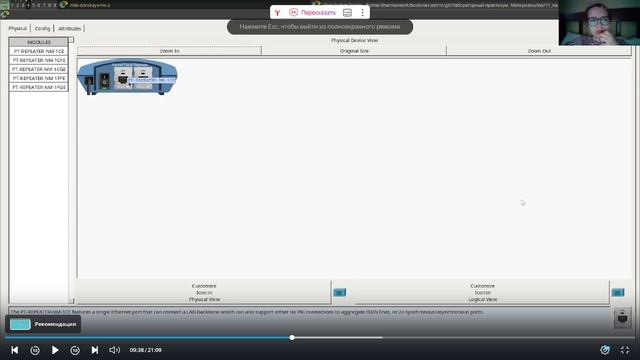Select PT-REPEATER-NM-1FFE module

39,78
